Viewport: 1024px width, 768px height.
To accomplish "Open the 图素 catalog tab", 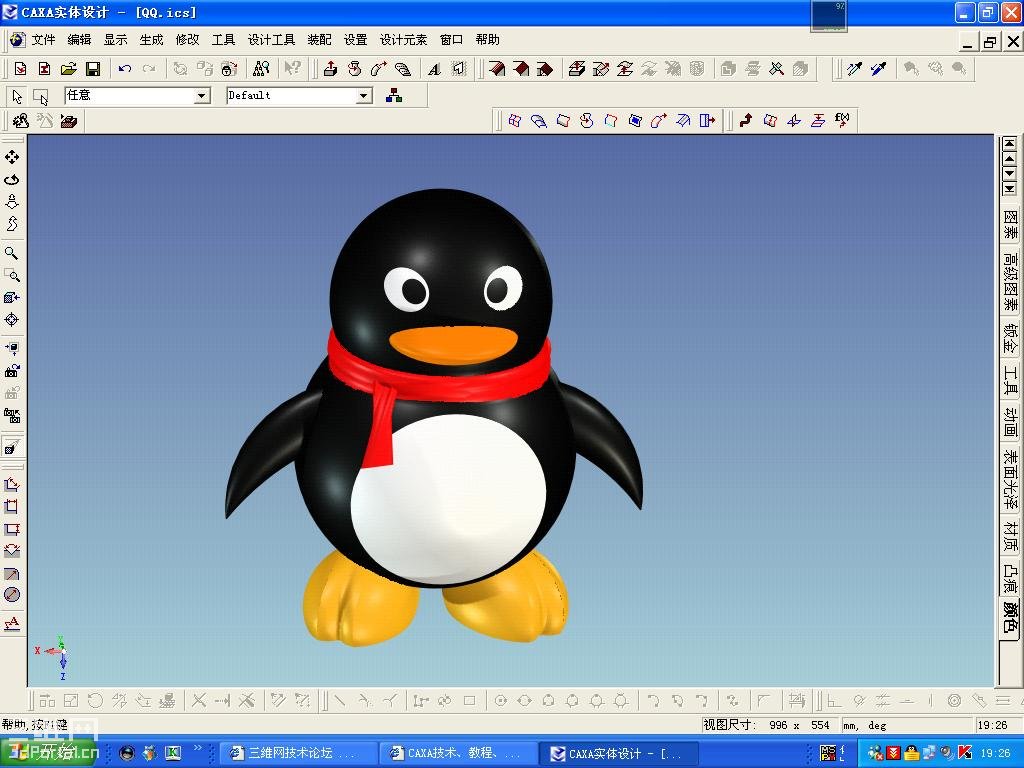I will (1010, 225).
